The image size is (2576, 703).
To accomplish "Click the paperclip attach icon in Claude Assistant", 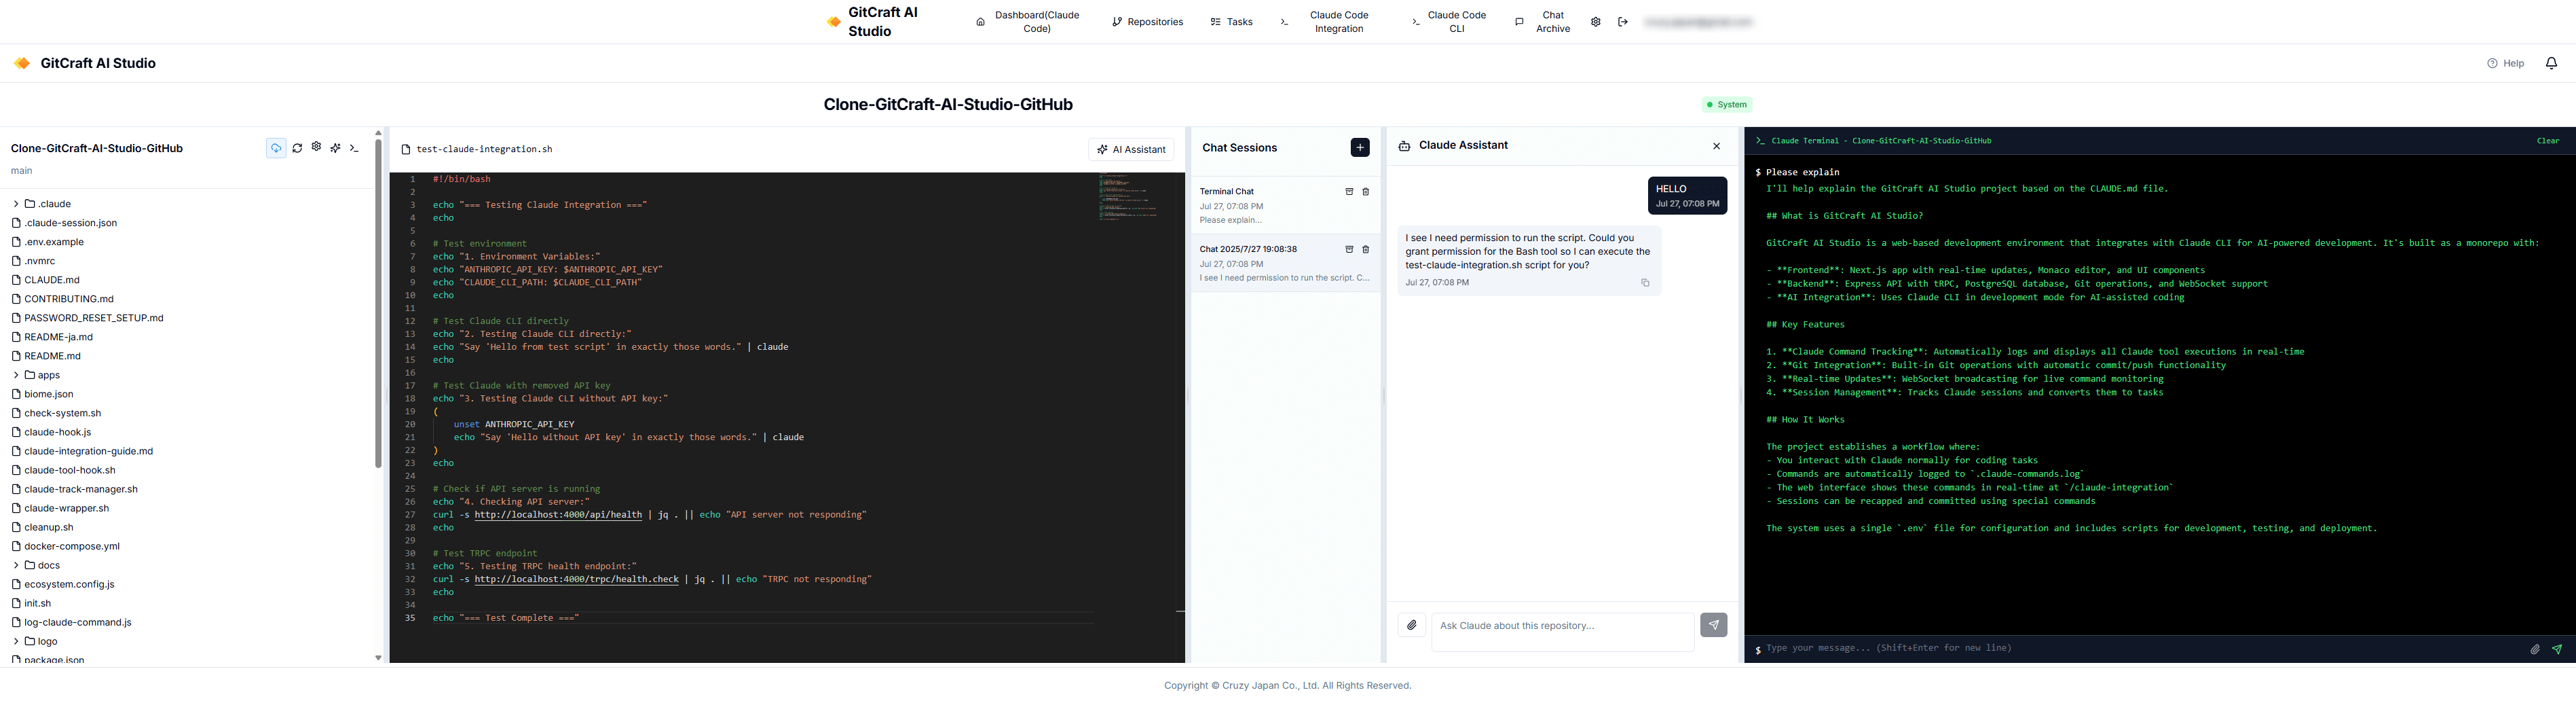I will (x=1411, y=625).
